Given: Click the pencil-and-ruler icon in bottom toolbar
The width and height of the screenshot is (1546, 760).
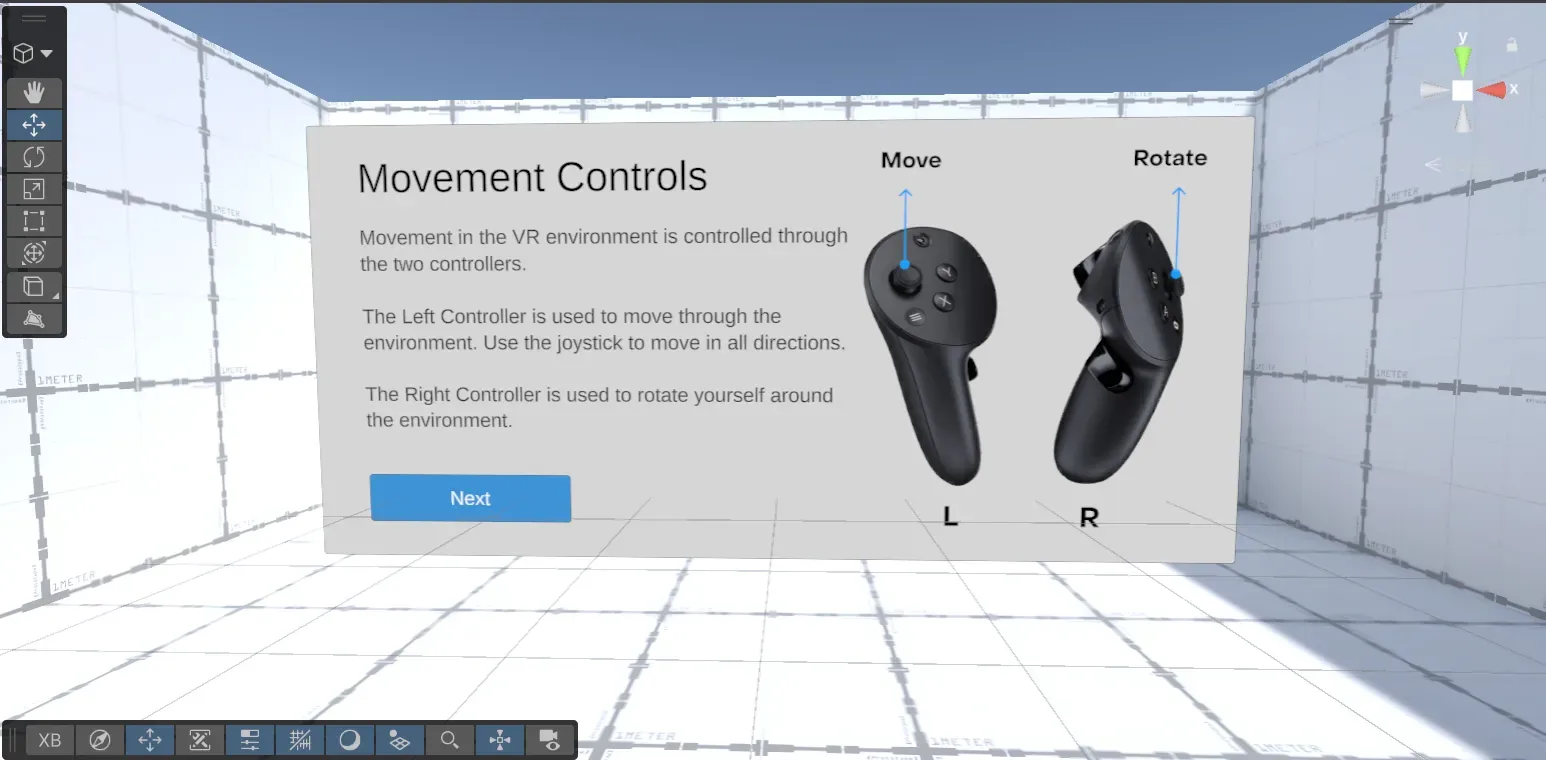Looking at the screenshot, I should coord(200,740).
